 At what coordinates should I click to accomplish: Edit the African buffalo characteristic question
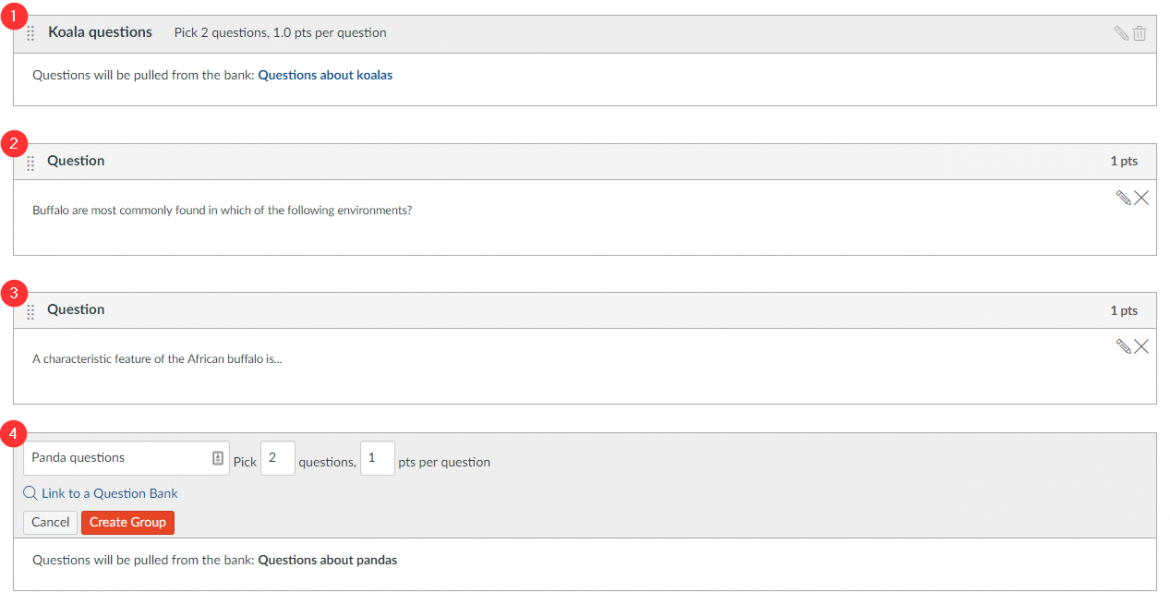tap(1122, 346)
